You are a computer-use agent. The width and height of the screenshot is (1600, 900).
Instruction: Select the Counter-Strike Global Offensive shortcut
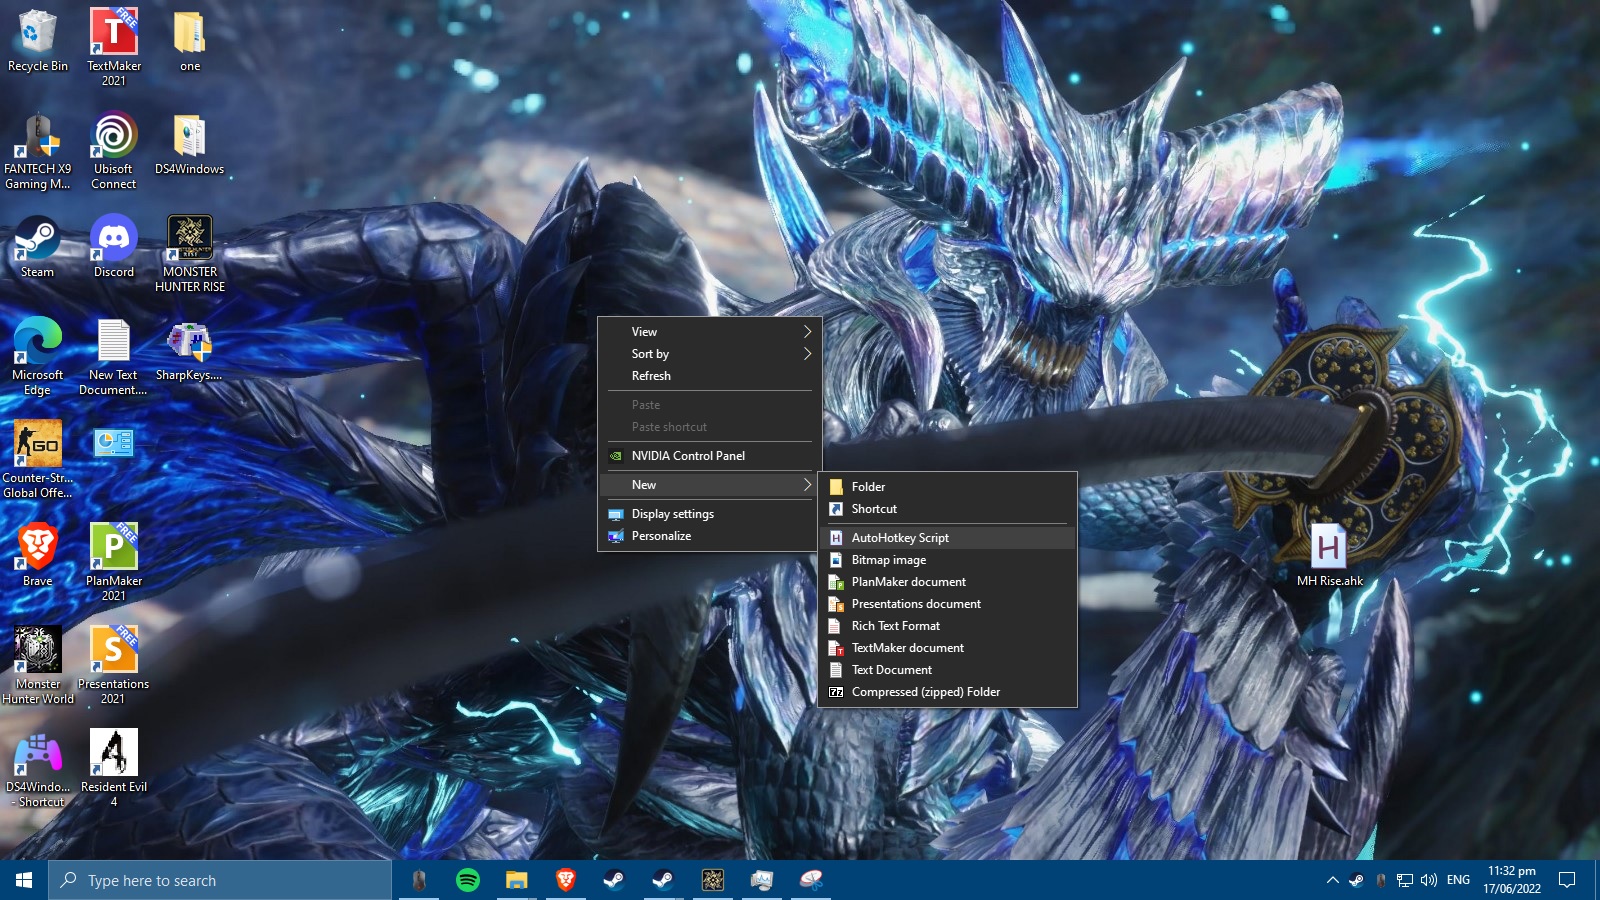coord(38,460)
